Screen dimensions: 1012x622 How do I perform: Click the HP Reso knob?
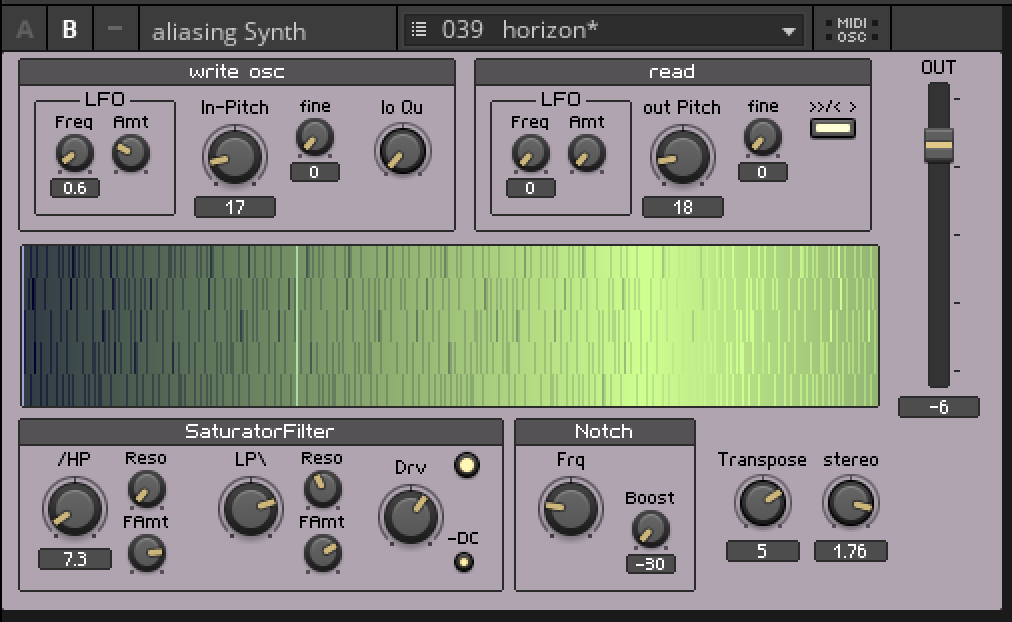147,488
